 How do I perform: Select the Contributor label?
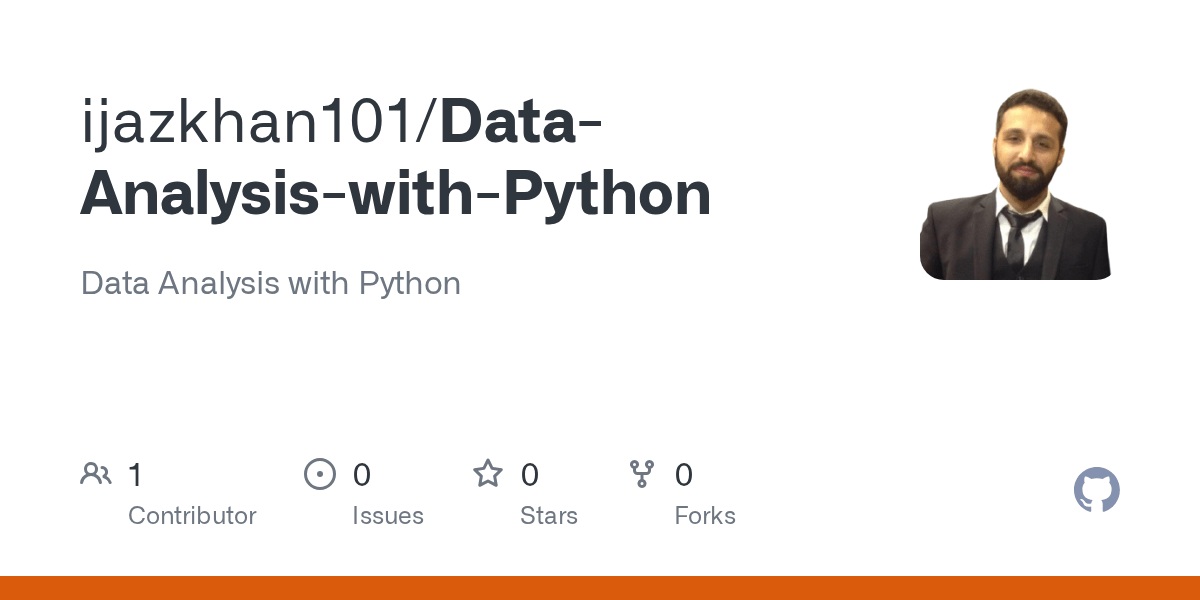tap(192, 516)
